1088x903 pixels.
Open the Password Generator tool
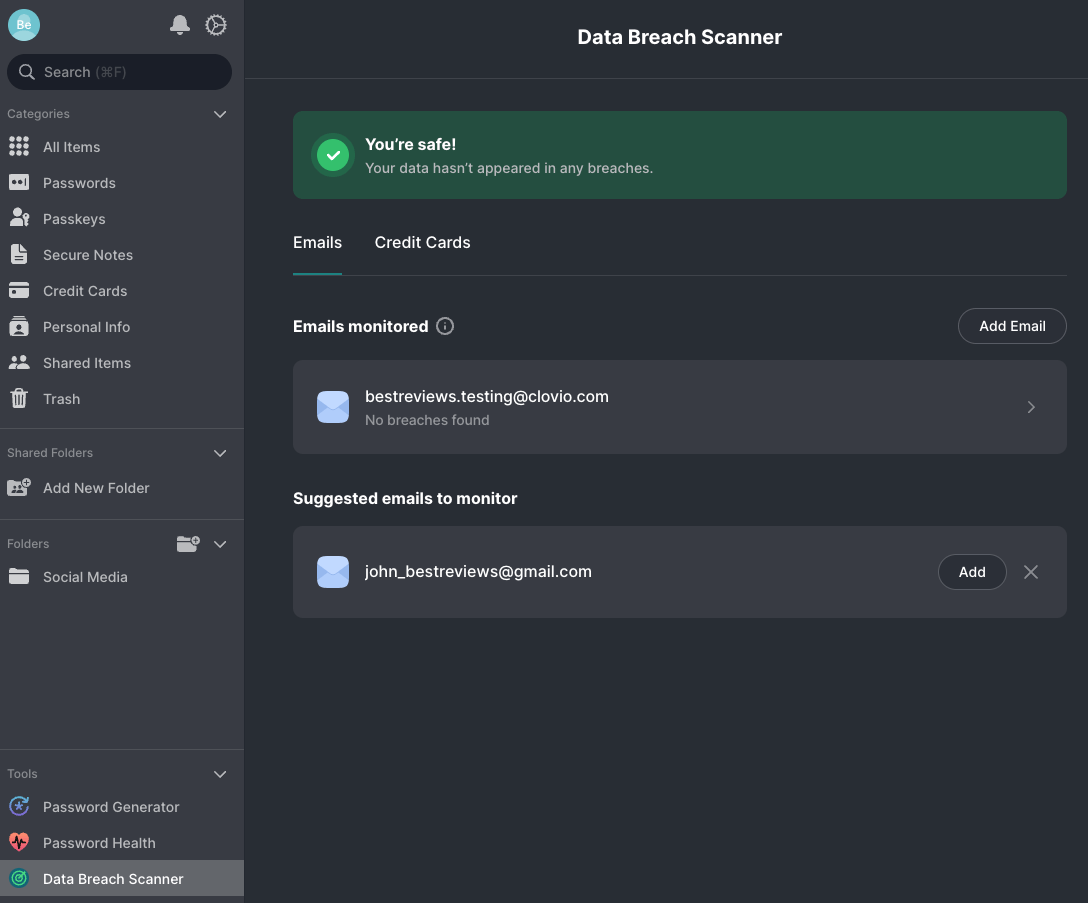point(110,806)
